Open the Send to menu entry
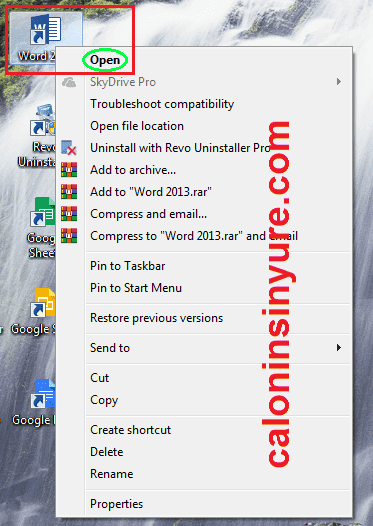This screenshot has width=373, height=526. 204,348
